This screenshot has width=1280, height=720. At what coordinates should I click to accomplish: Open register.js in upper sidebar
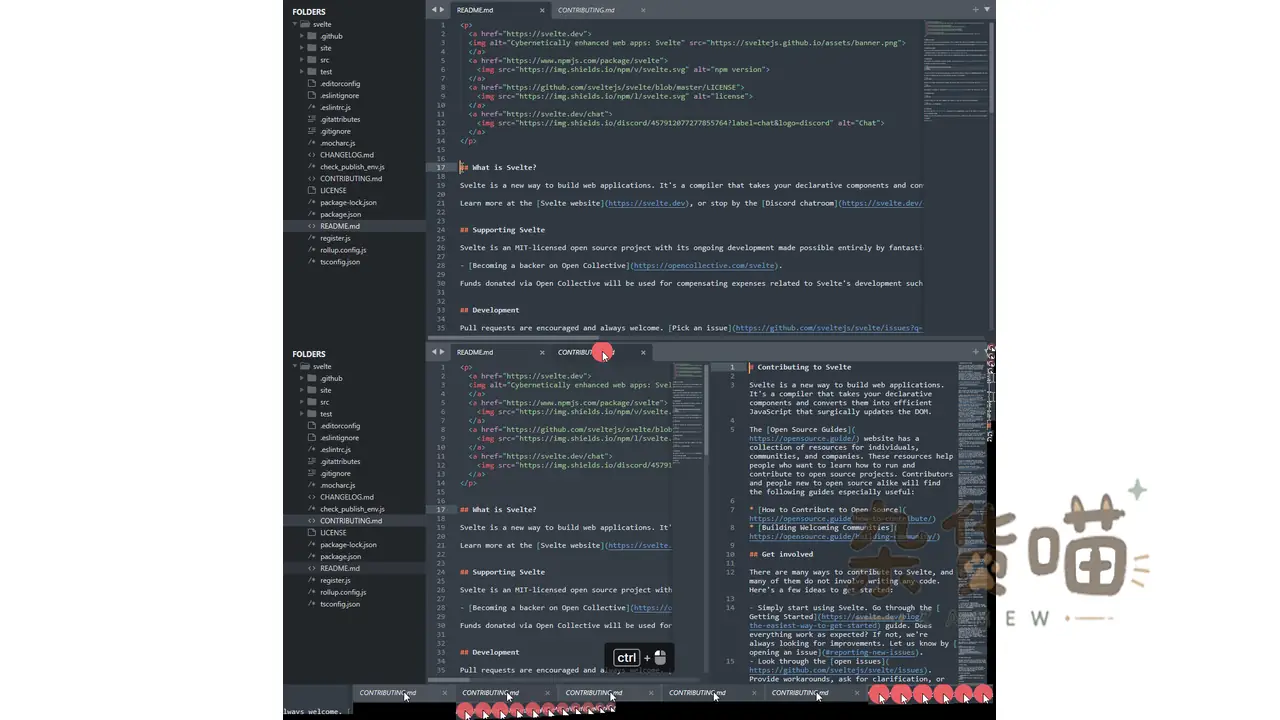(335, 238)
